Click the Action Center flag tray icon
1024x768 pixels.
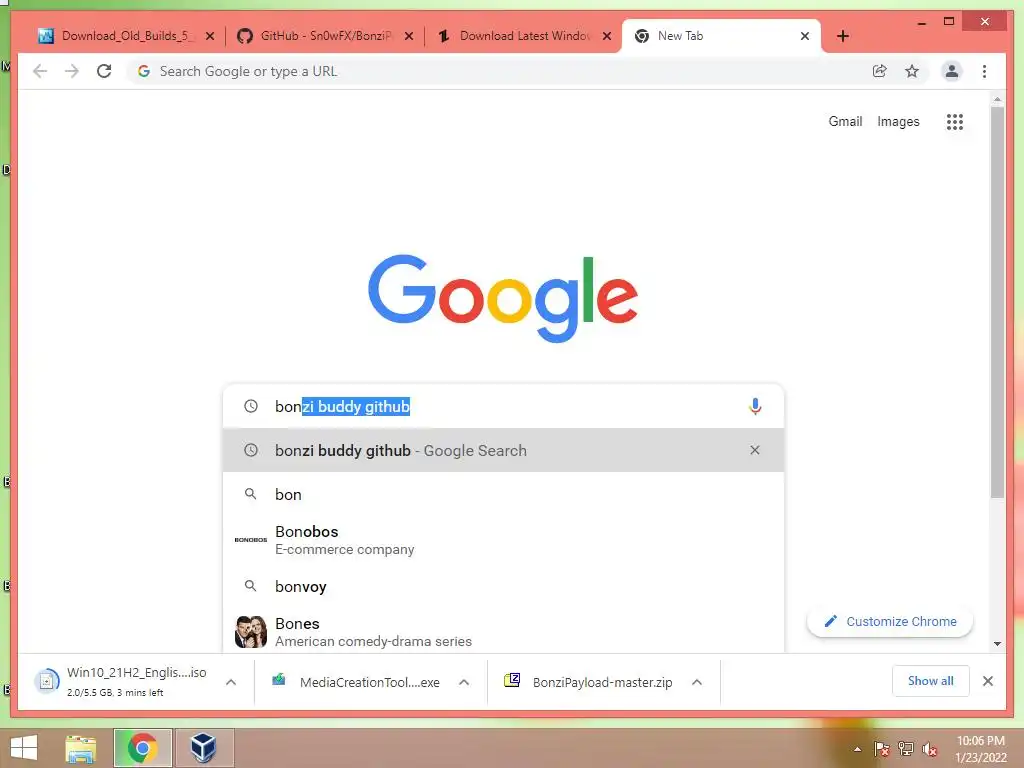click(x=881, y=749)
